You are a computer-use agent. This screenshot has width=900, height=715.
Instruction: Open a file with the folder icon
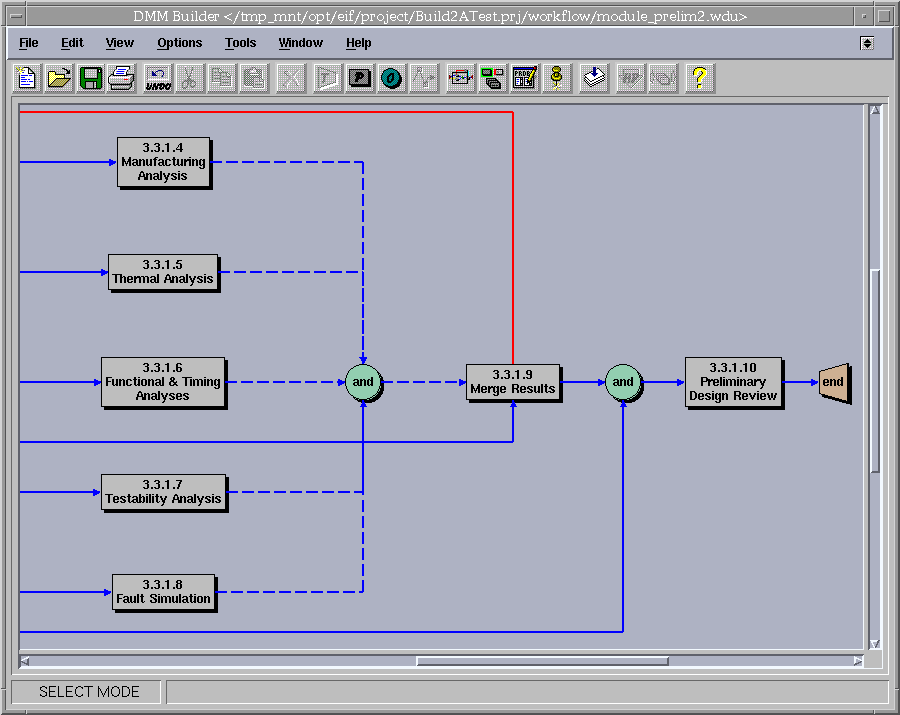59,78
